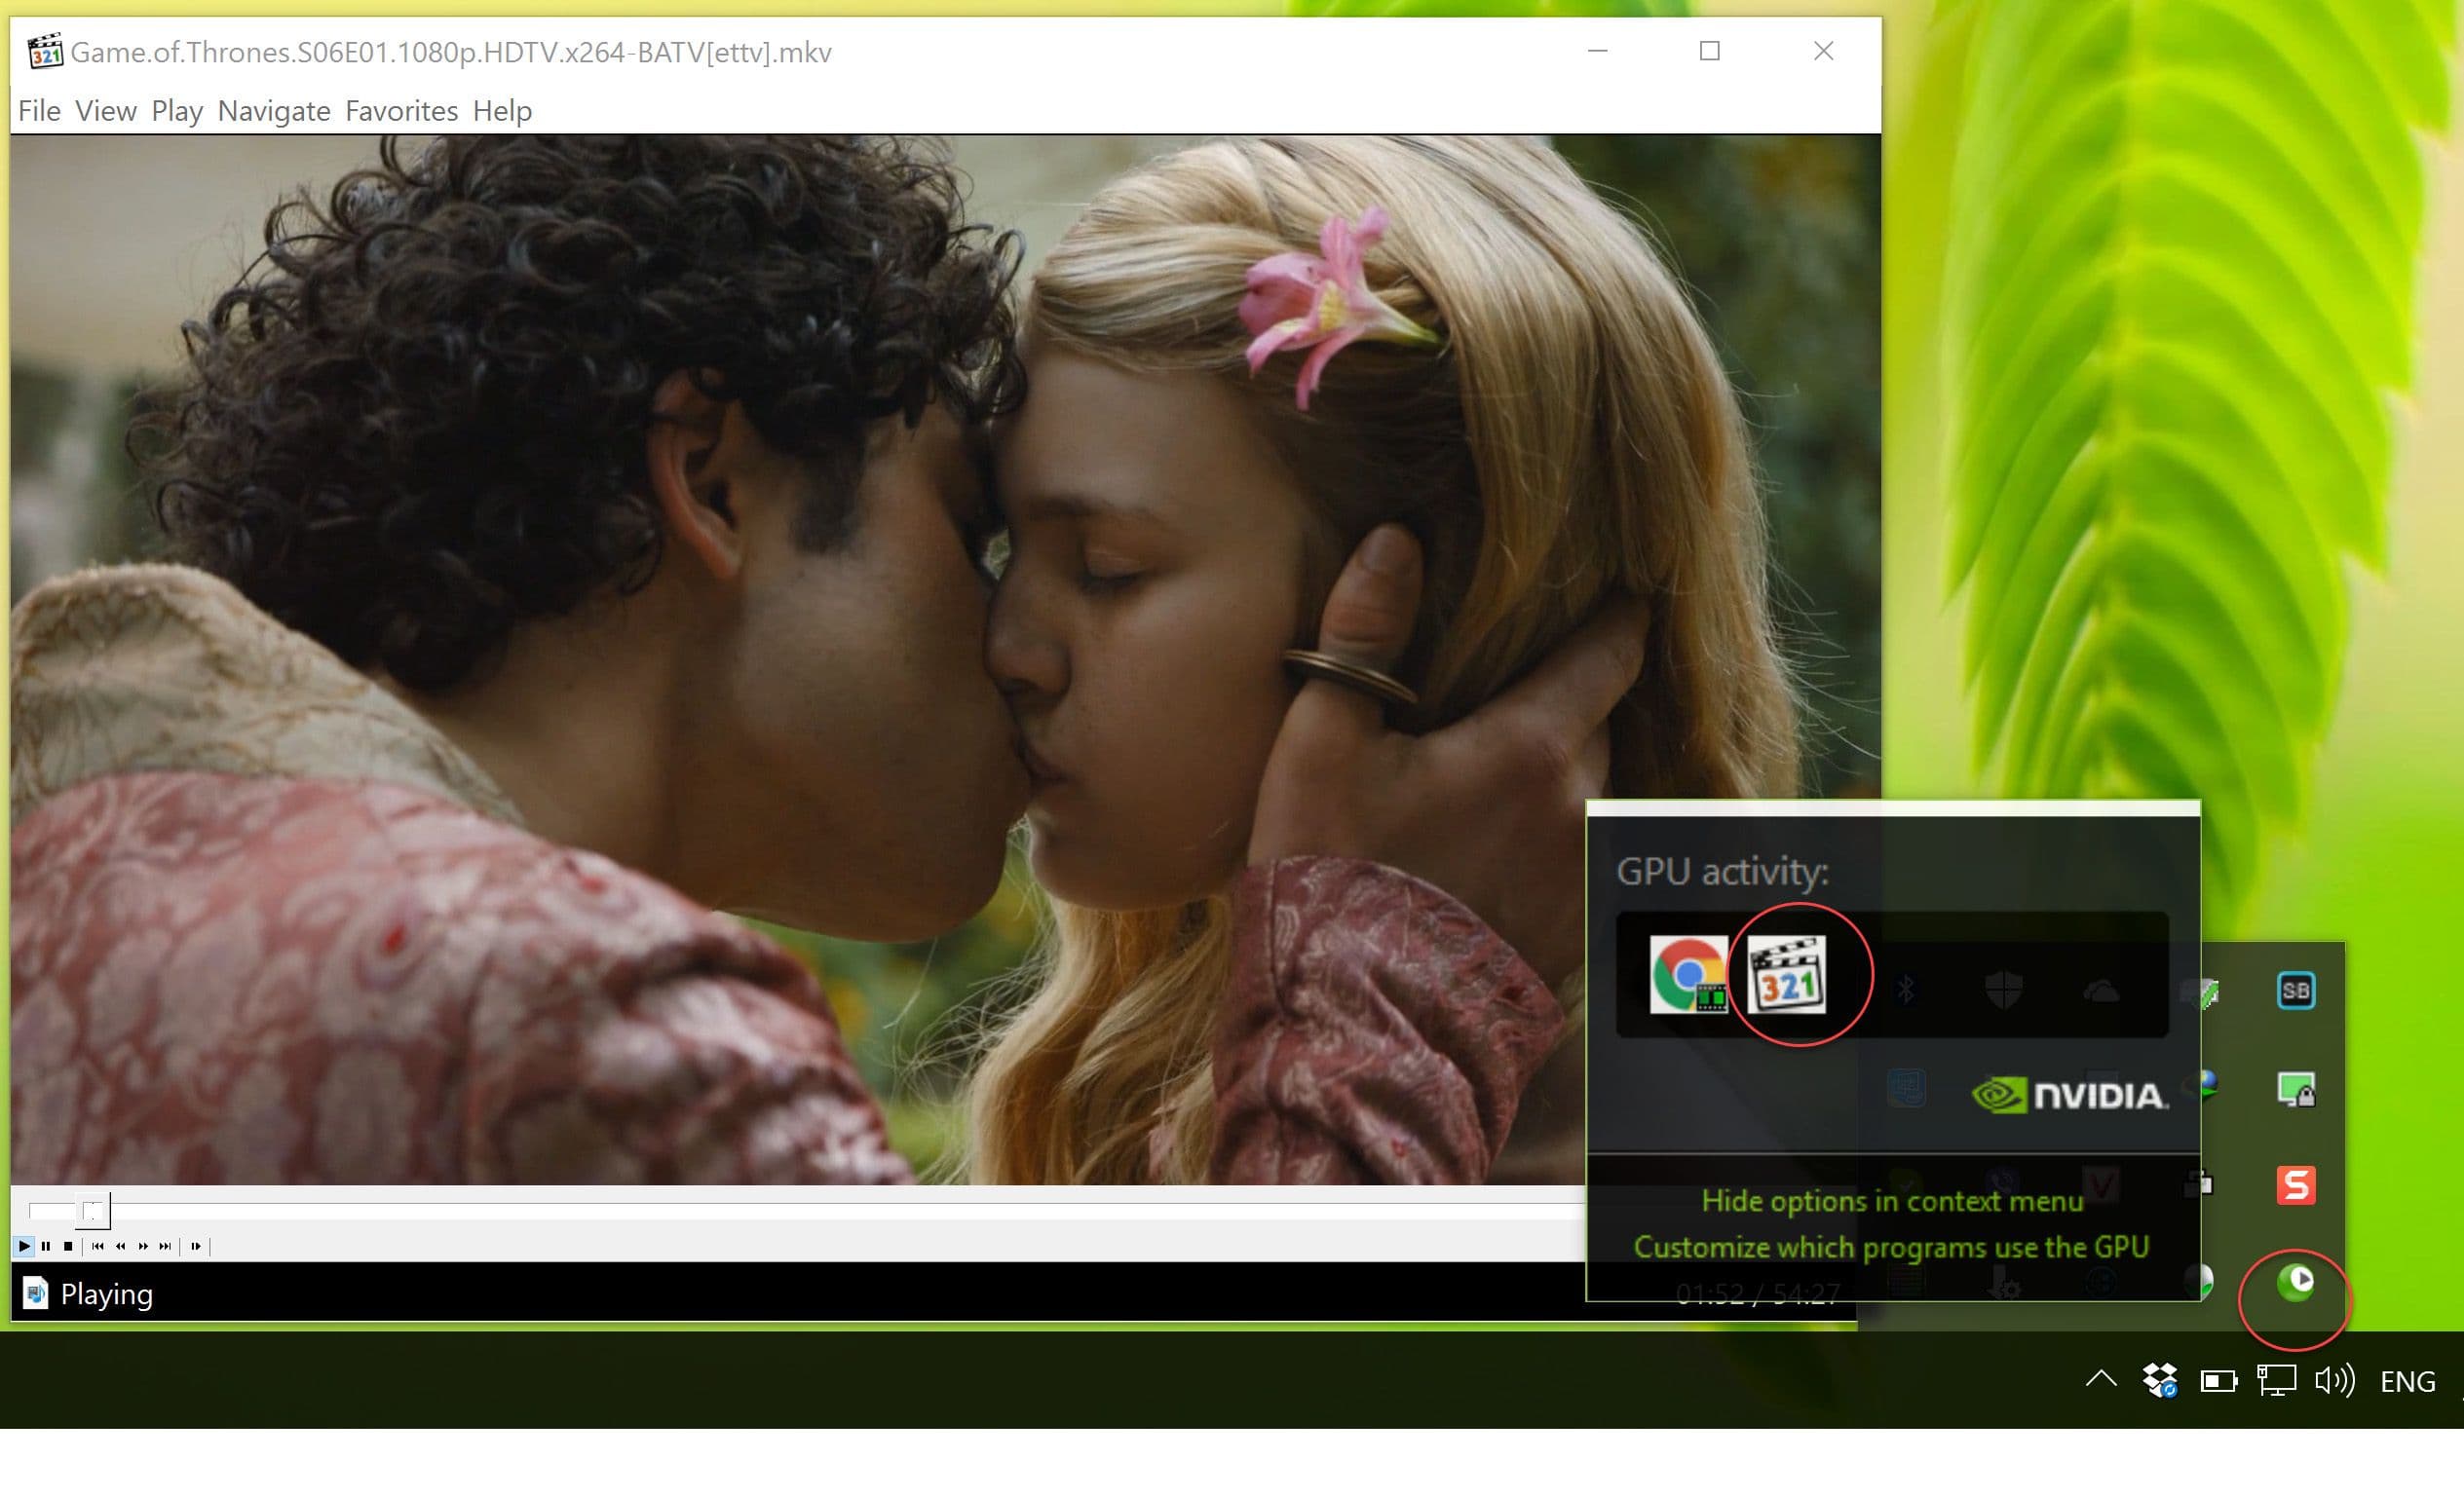Increase playback speed with fast-forward button
Screen dimensions: 2464x1498
[x=143, y=1246]
